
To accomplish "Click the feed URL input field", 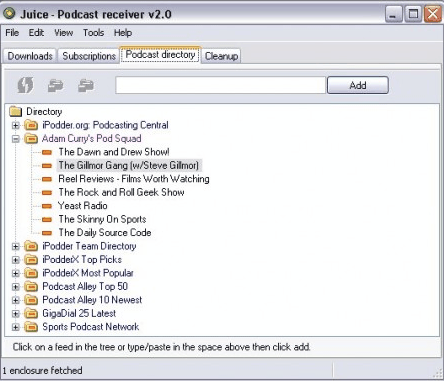I will [220, 85].
